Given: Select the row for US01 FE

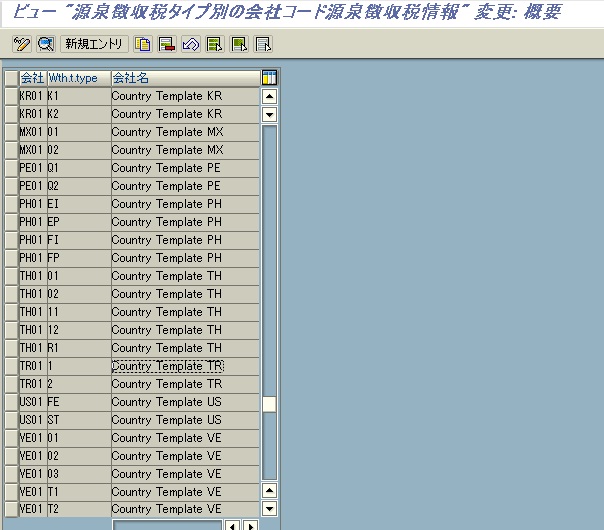Looking at the screenshot, I should click(x=11, y=402).
